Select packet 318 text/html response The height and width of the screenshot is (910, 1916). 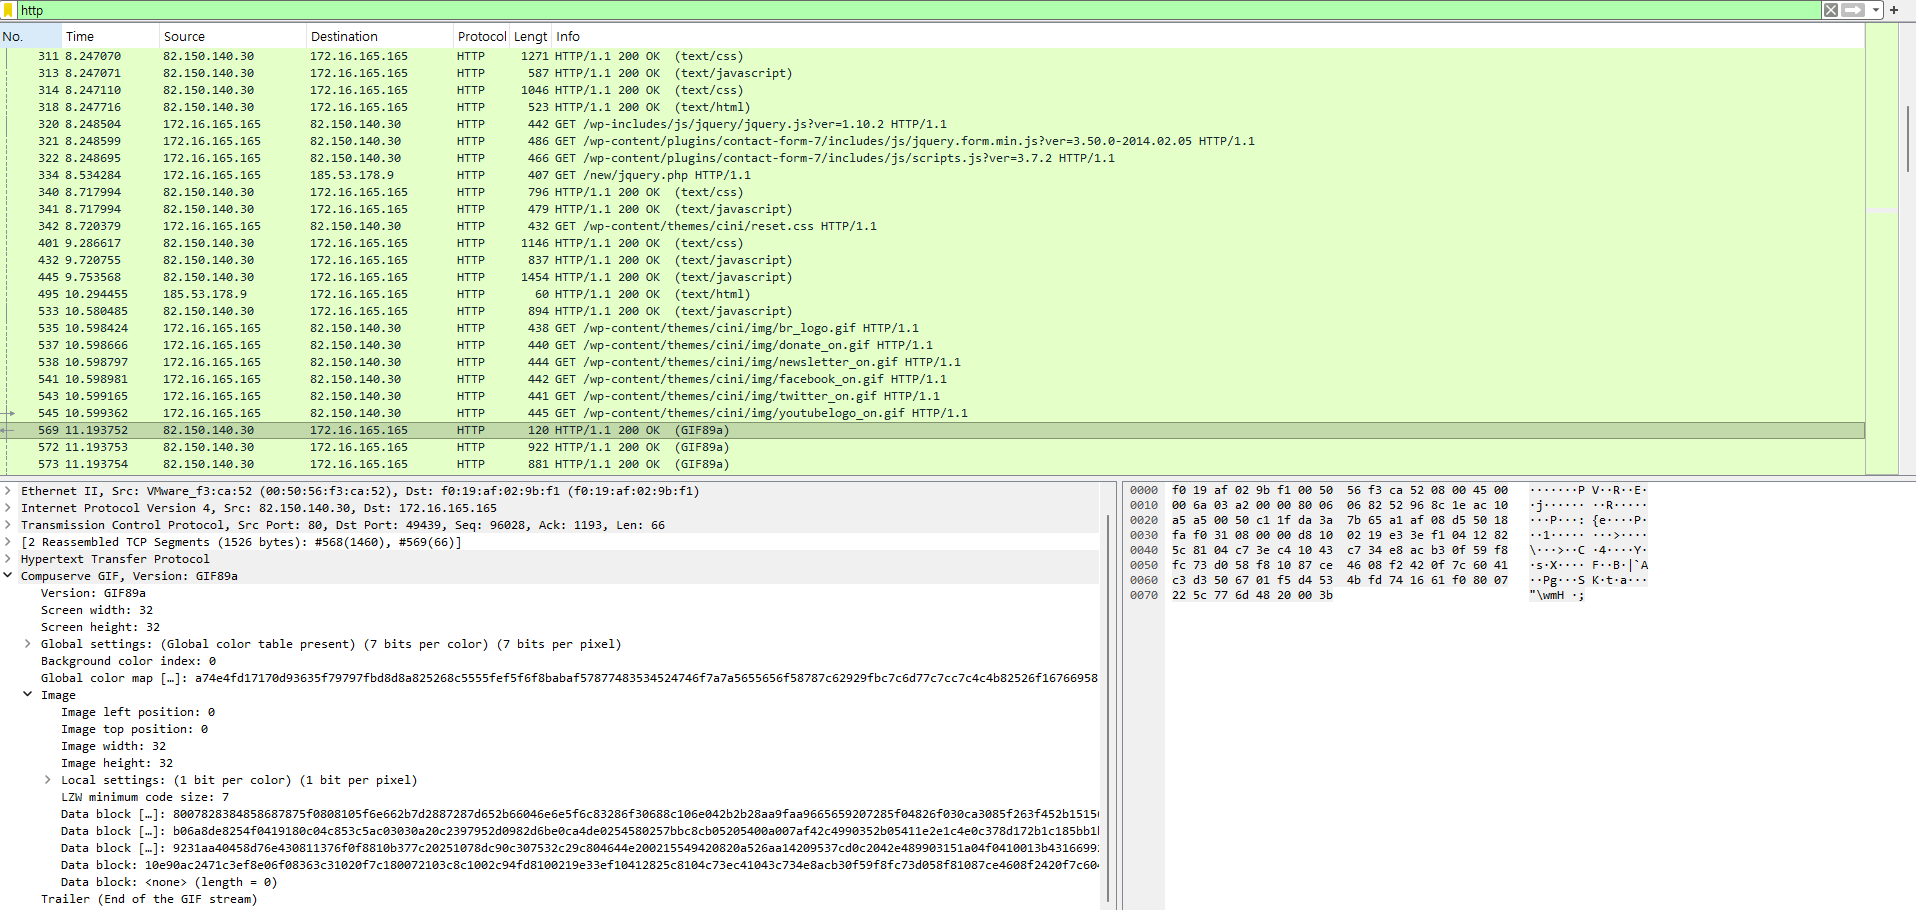coord(932,107)
